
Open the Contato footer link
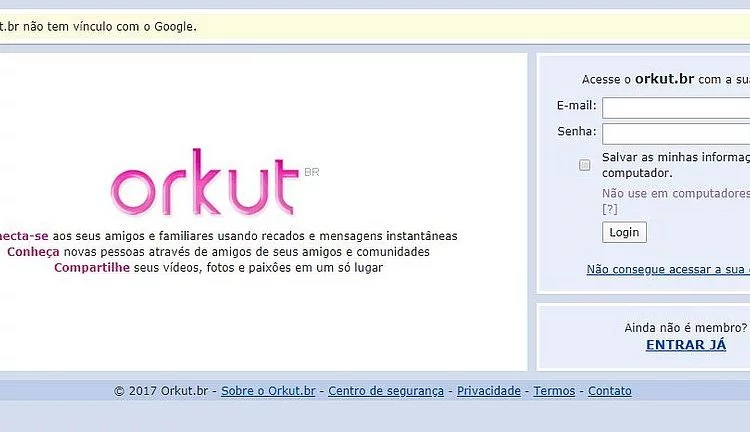click(610, 391)
